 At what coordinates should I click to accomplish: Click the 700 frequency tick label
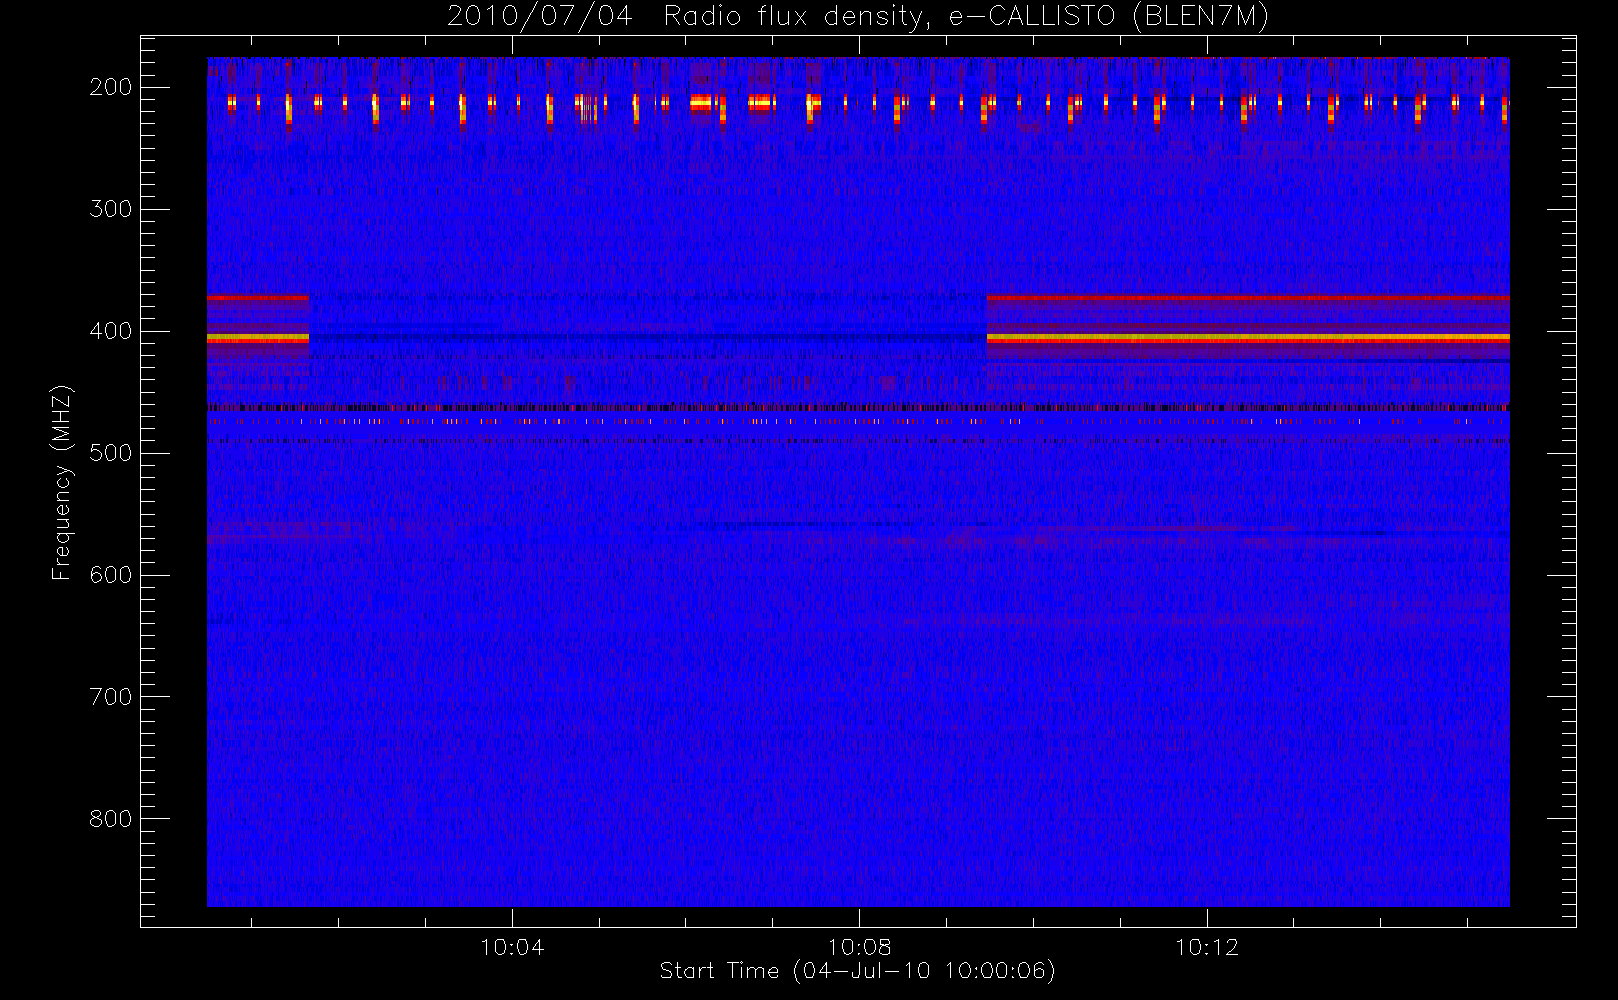coord(111,697)
